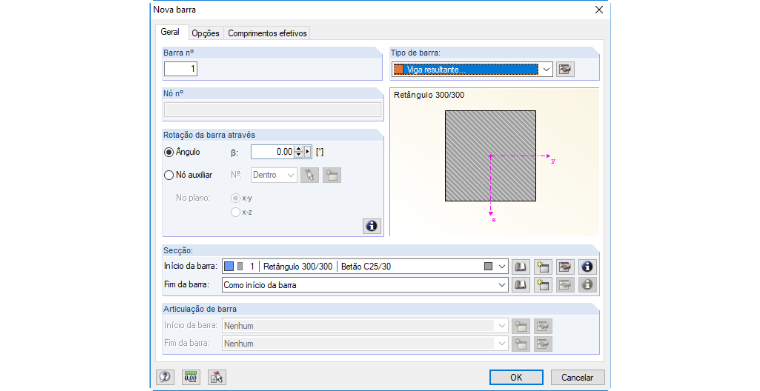Open articulação Fim da barra Nenhum dropdown
The width and height of the screenshot is (760, 391).
tap(502, 344)
